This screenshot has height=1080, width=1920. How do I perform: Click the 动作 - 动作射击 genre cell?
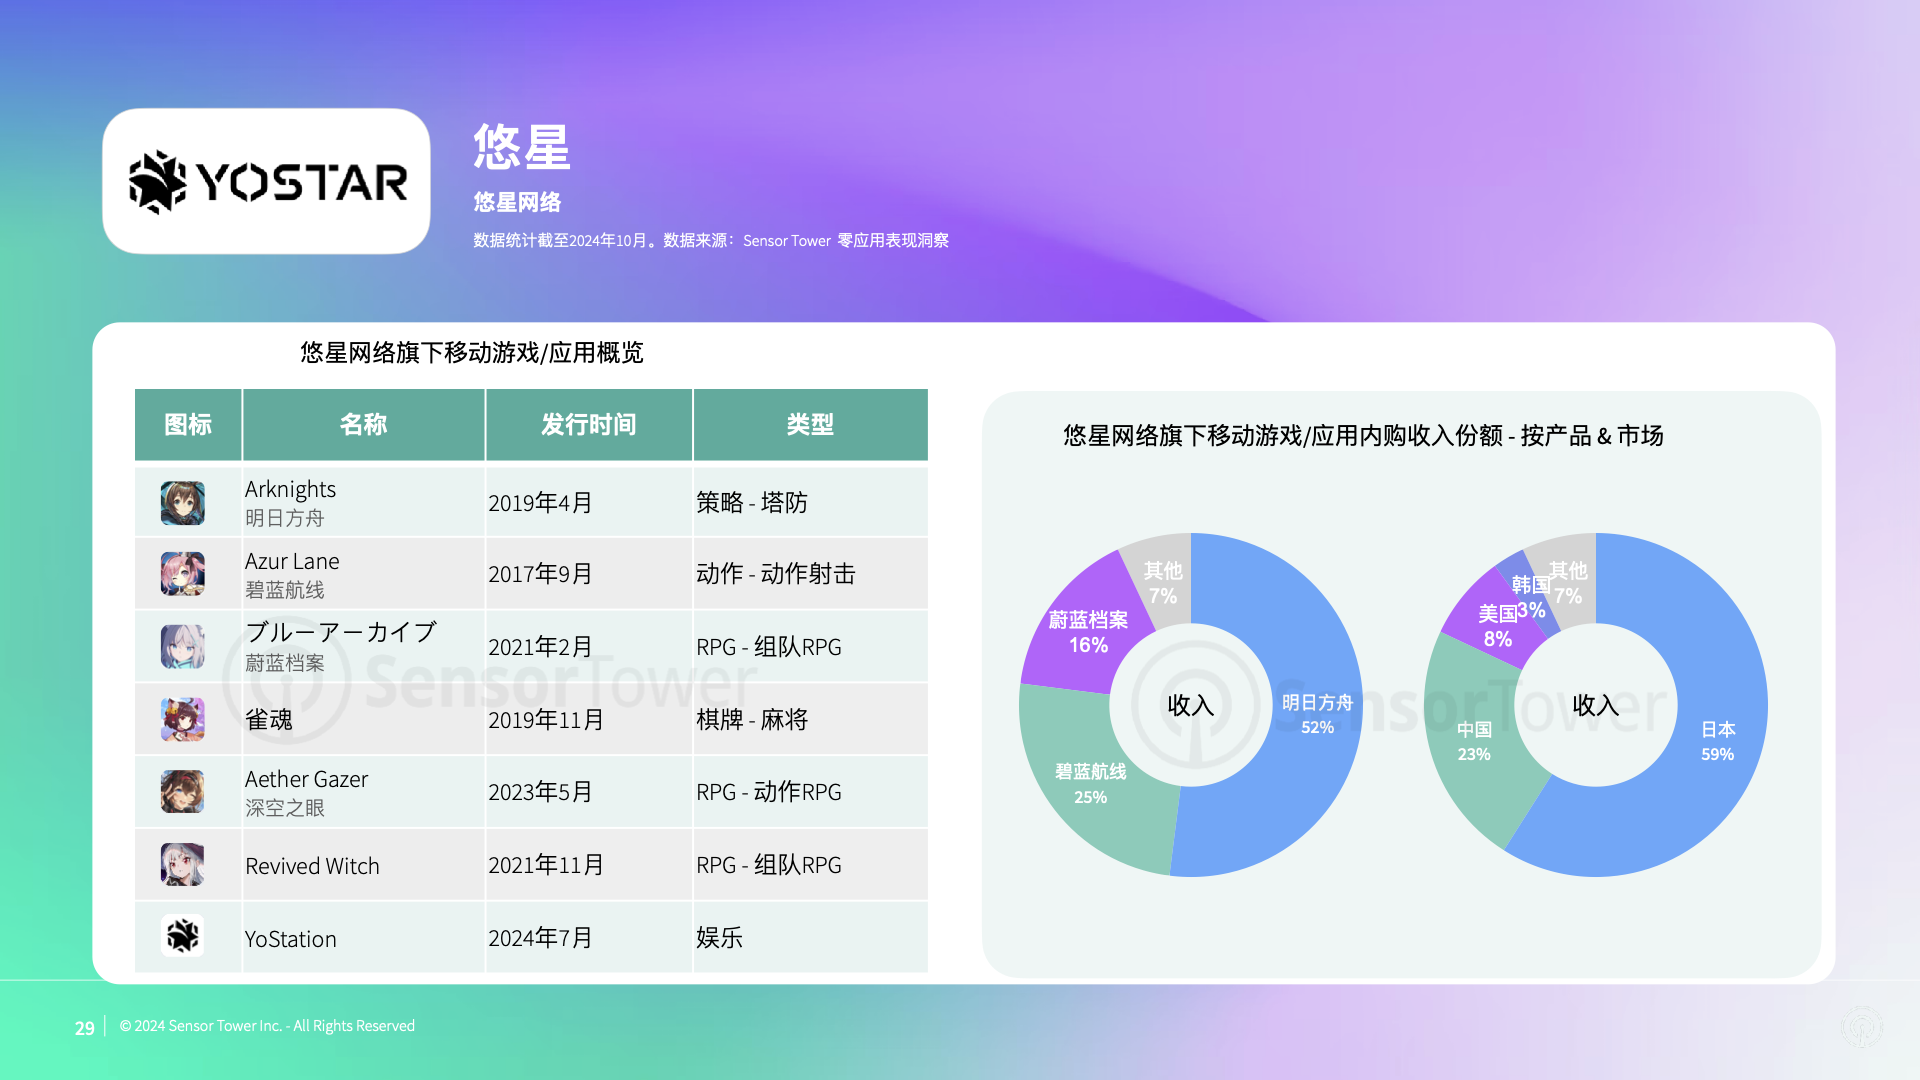coord(810,574)
